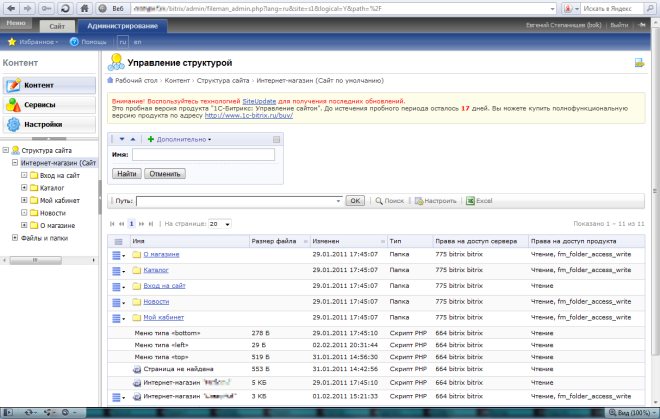The height and width of the screenshot is (419, 660).
Task: Expand filter with down arrow
Action: click(x=122, y=139)
